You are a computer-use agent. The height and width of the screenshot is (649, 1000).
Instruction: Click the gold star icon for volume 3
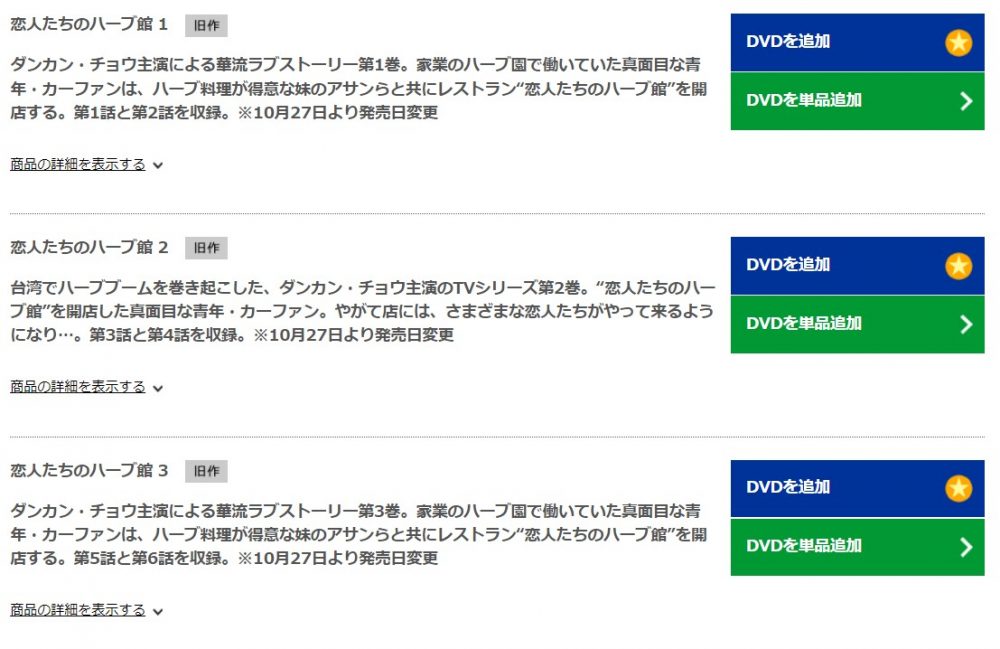tap(958, 488)
